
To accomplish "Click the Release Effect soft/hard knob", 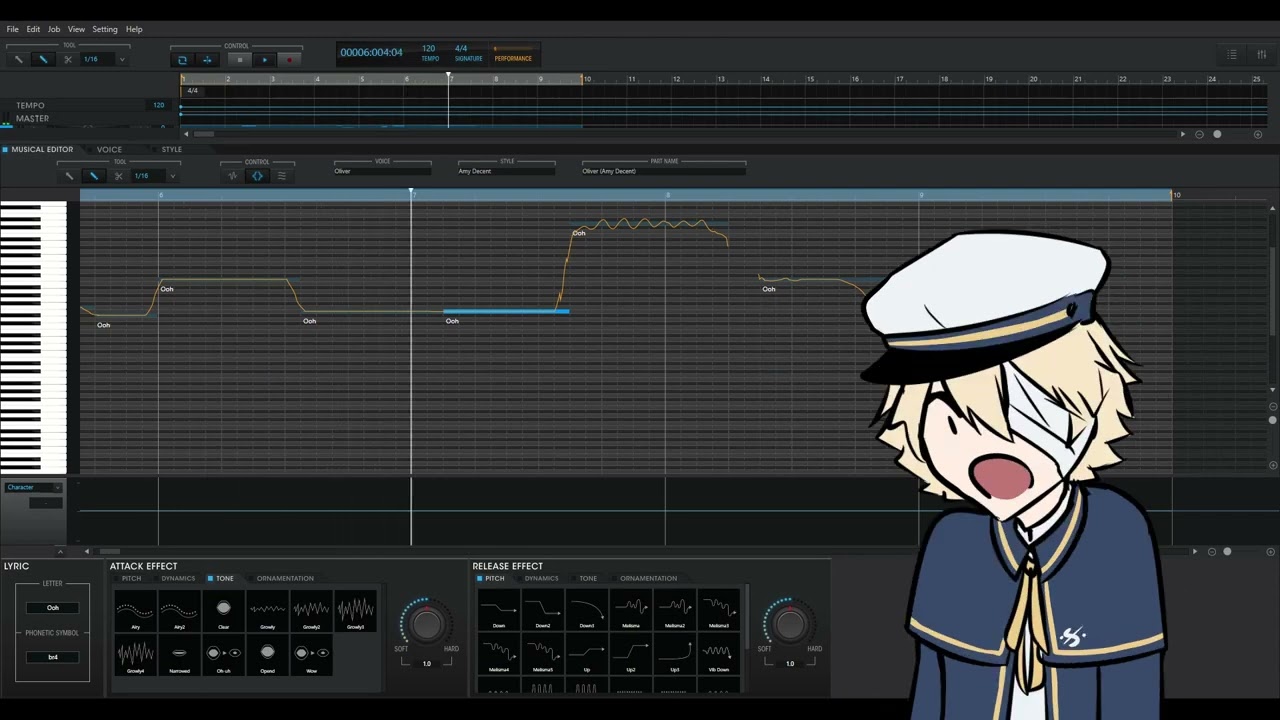I will click(x=789, y=624).
